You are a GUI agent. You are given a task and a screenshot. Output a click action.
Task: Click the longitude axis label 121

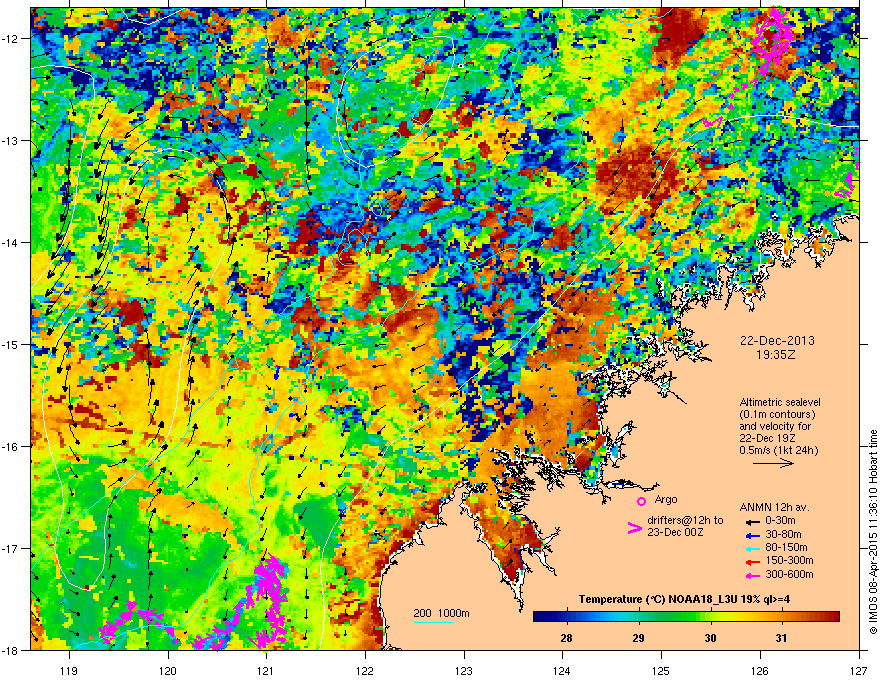point(266,670)
